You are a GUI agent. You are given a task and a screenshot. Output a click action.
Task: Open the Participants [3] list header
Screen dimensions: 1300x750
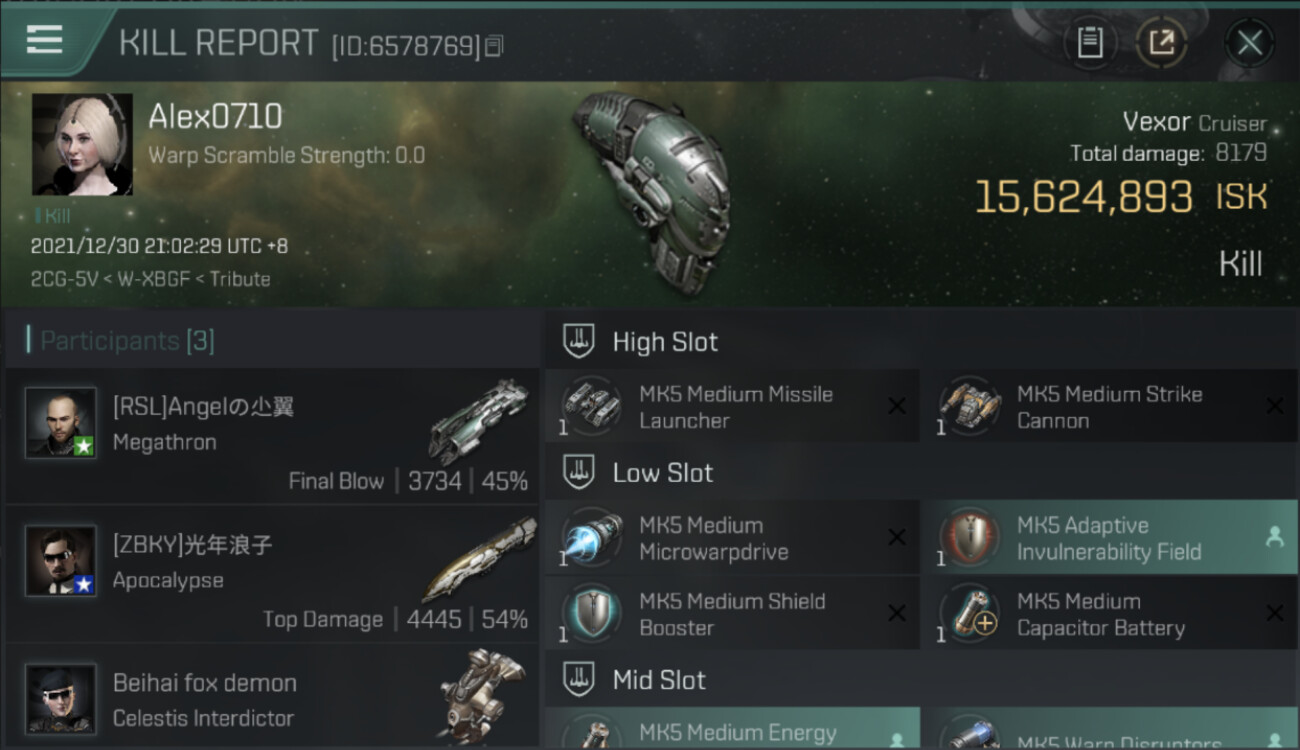(x=127, y=341)
